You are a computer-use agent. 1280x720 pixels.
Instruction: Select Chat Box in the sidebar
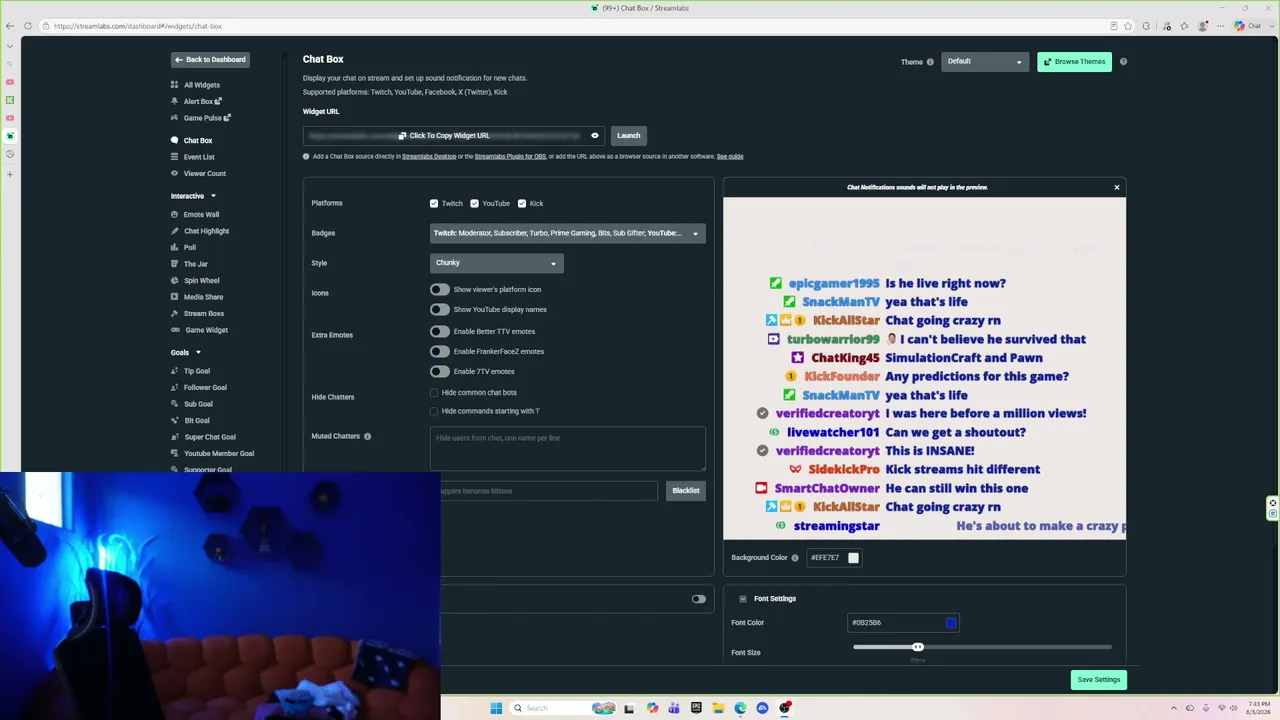point(198,141)
